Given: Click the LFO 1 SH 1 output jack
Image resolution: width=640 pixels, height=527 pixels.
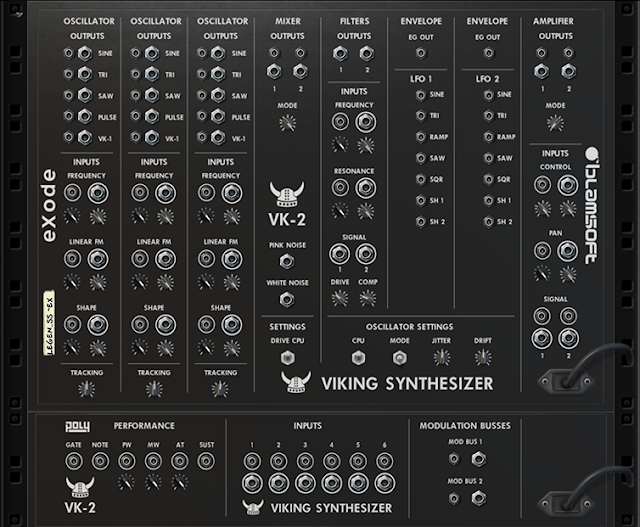Looking at the screenshot, I should 421,201.
